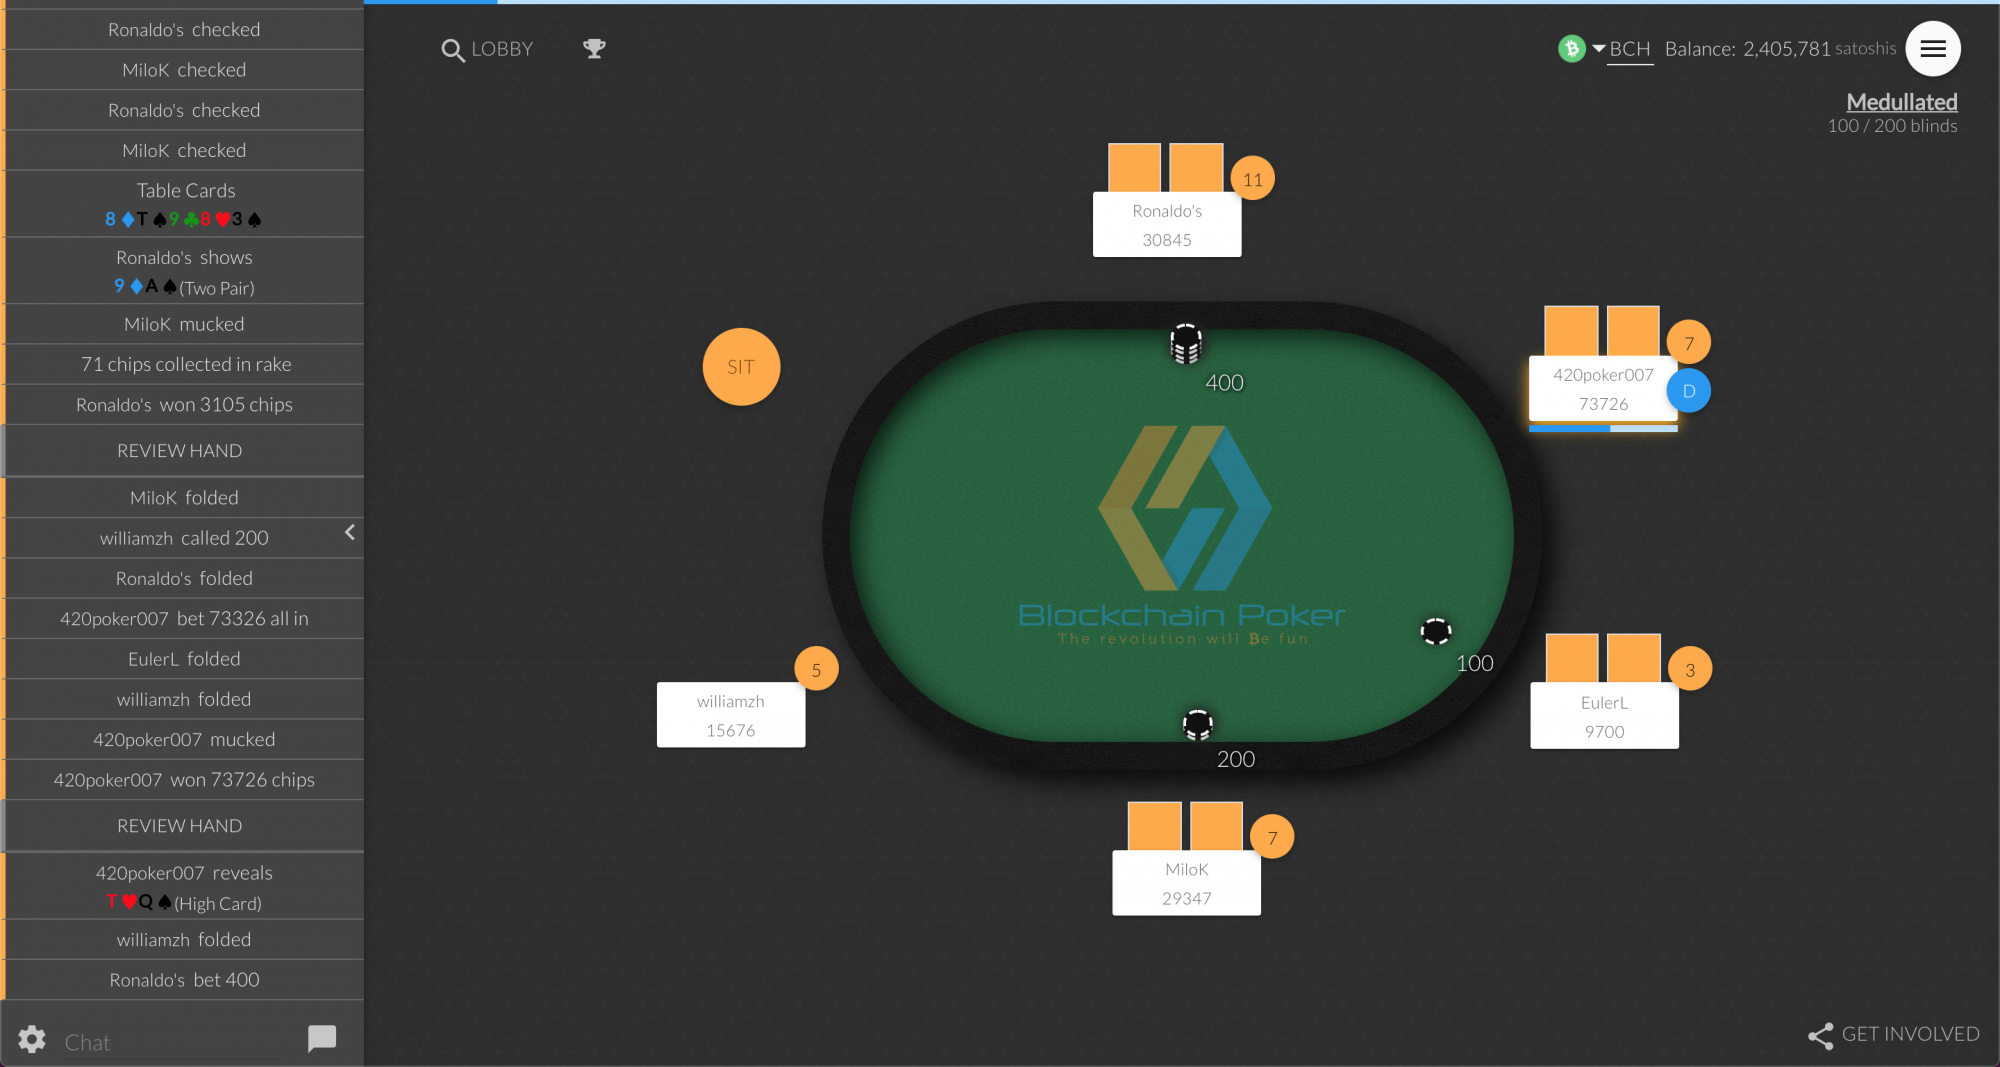This screenshot has height=1067, width=2000.
Task: Click EulerL's face-down hole cards
Action: pos(1603,659)
